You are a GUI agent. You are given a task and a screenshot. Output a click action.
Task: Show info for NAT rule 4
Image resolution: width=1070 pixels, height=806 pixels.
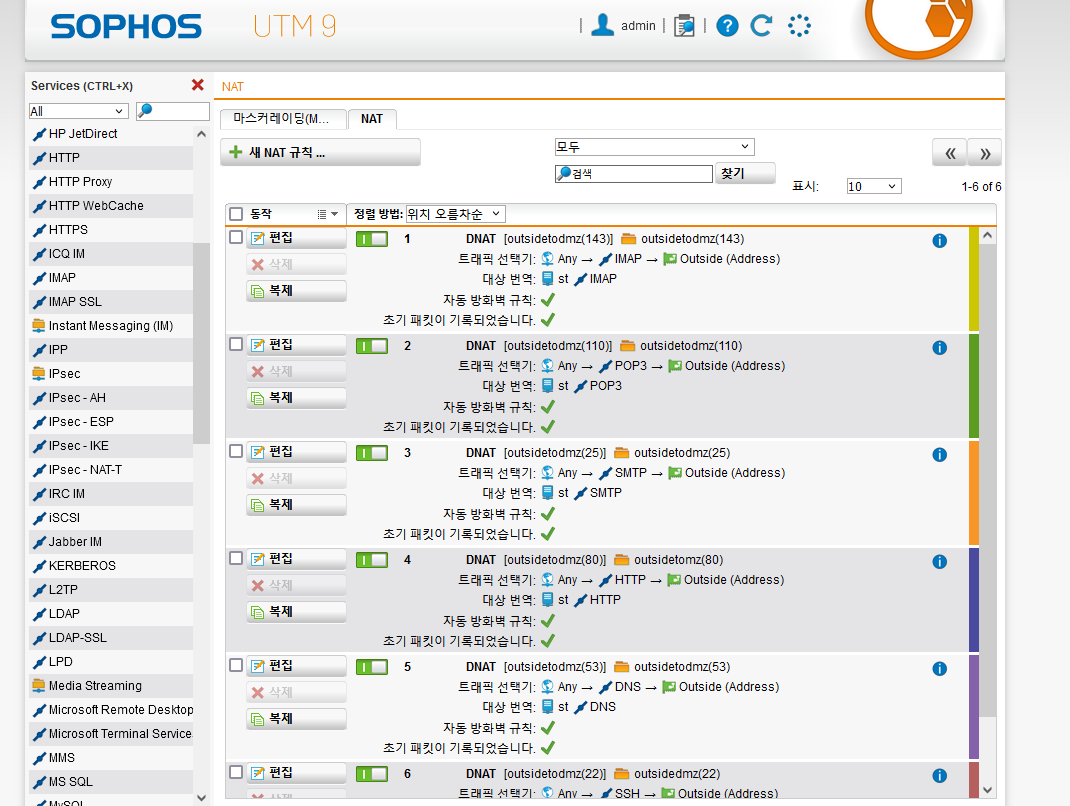940,562
